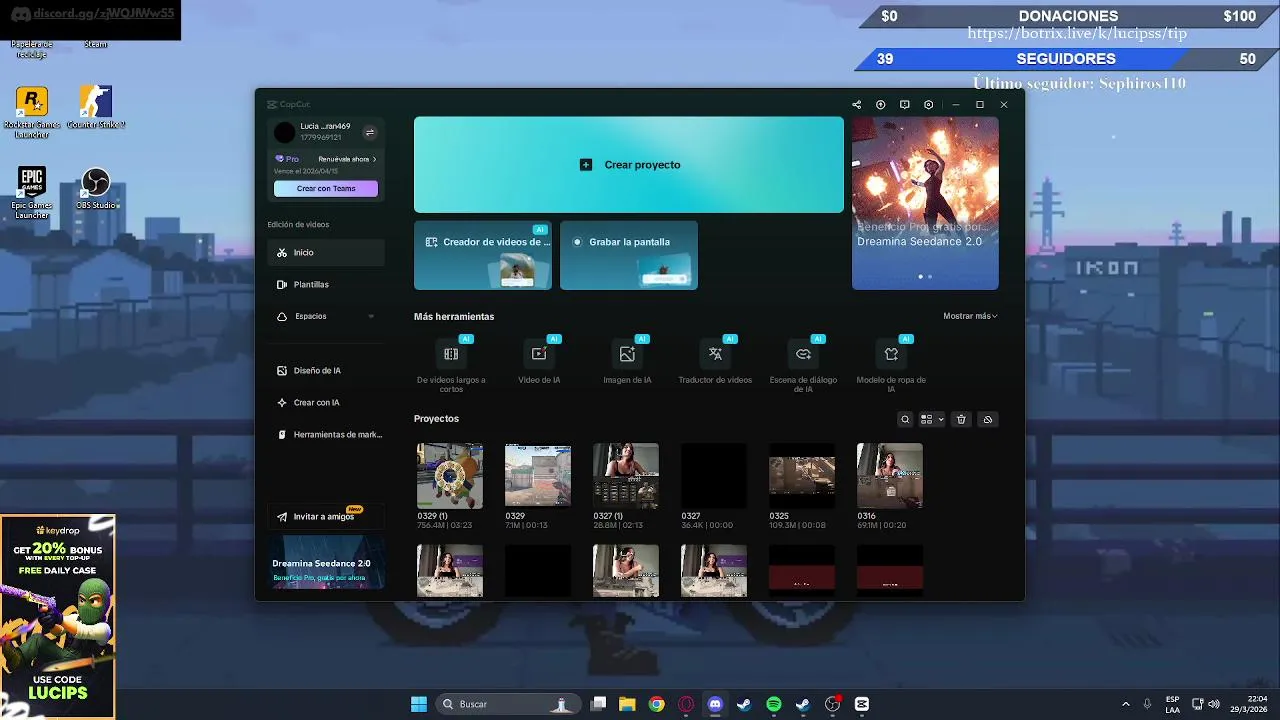Viewport: 1280px width, 720px height.
Task: Click the Crear proyecto button
Action: click(629, 165)
